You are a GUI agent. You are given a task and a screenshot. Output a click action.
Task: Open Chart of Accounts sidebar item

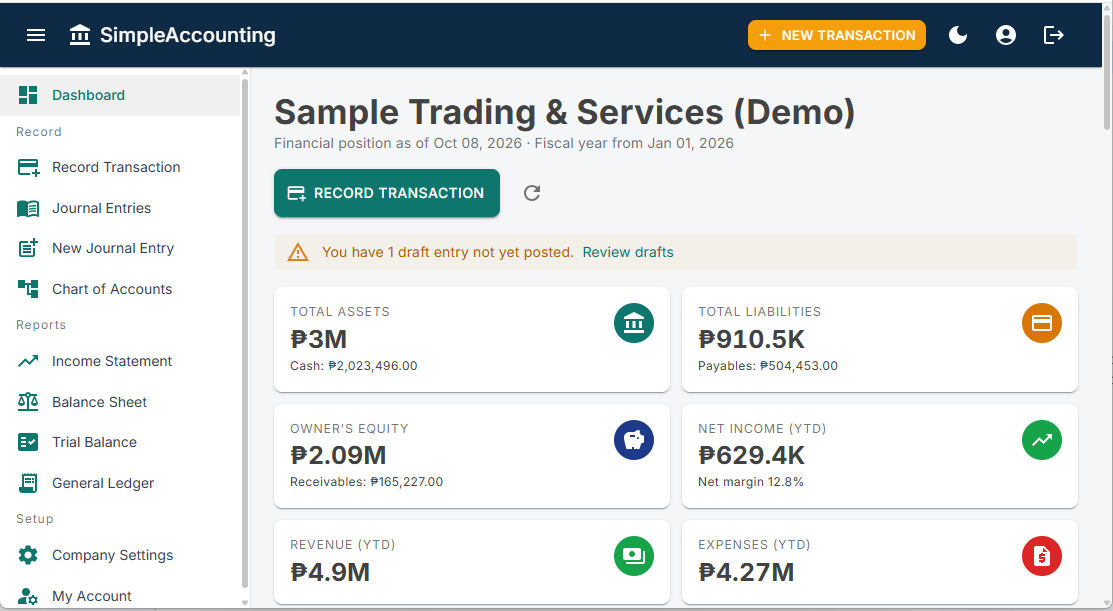120,289
